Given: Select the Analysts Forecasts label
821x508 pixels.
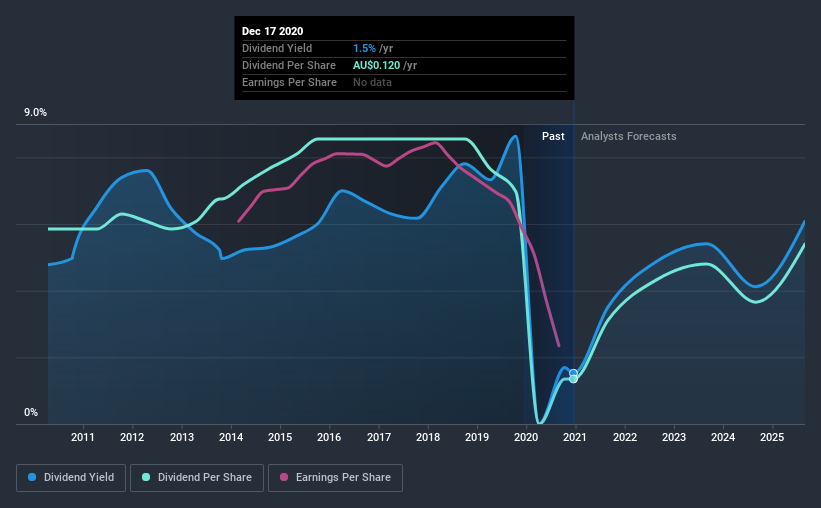Looking at the screenshot, I should tap(628, 136).
